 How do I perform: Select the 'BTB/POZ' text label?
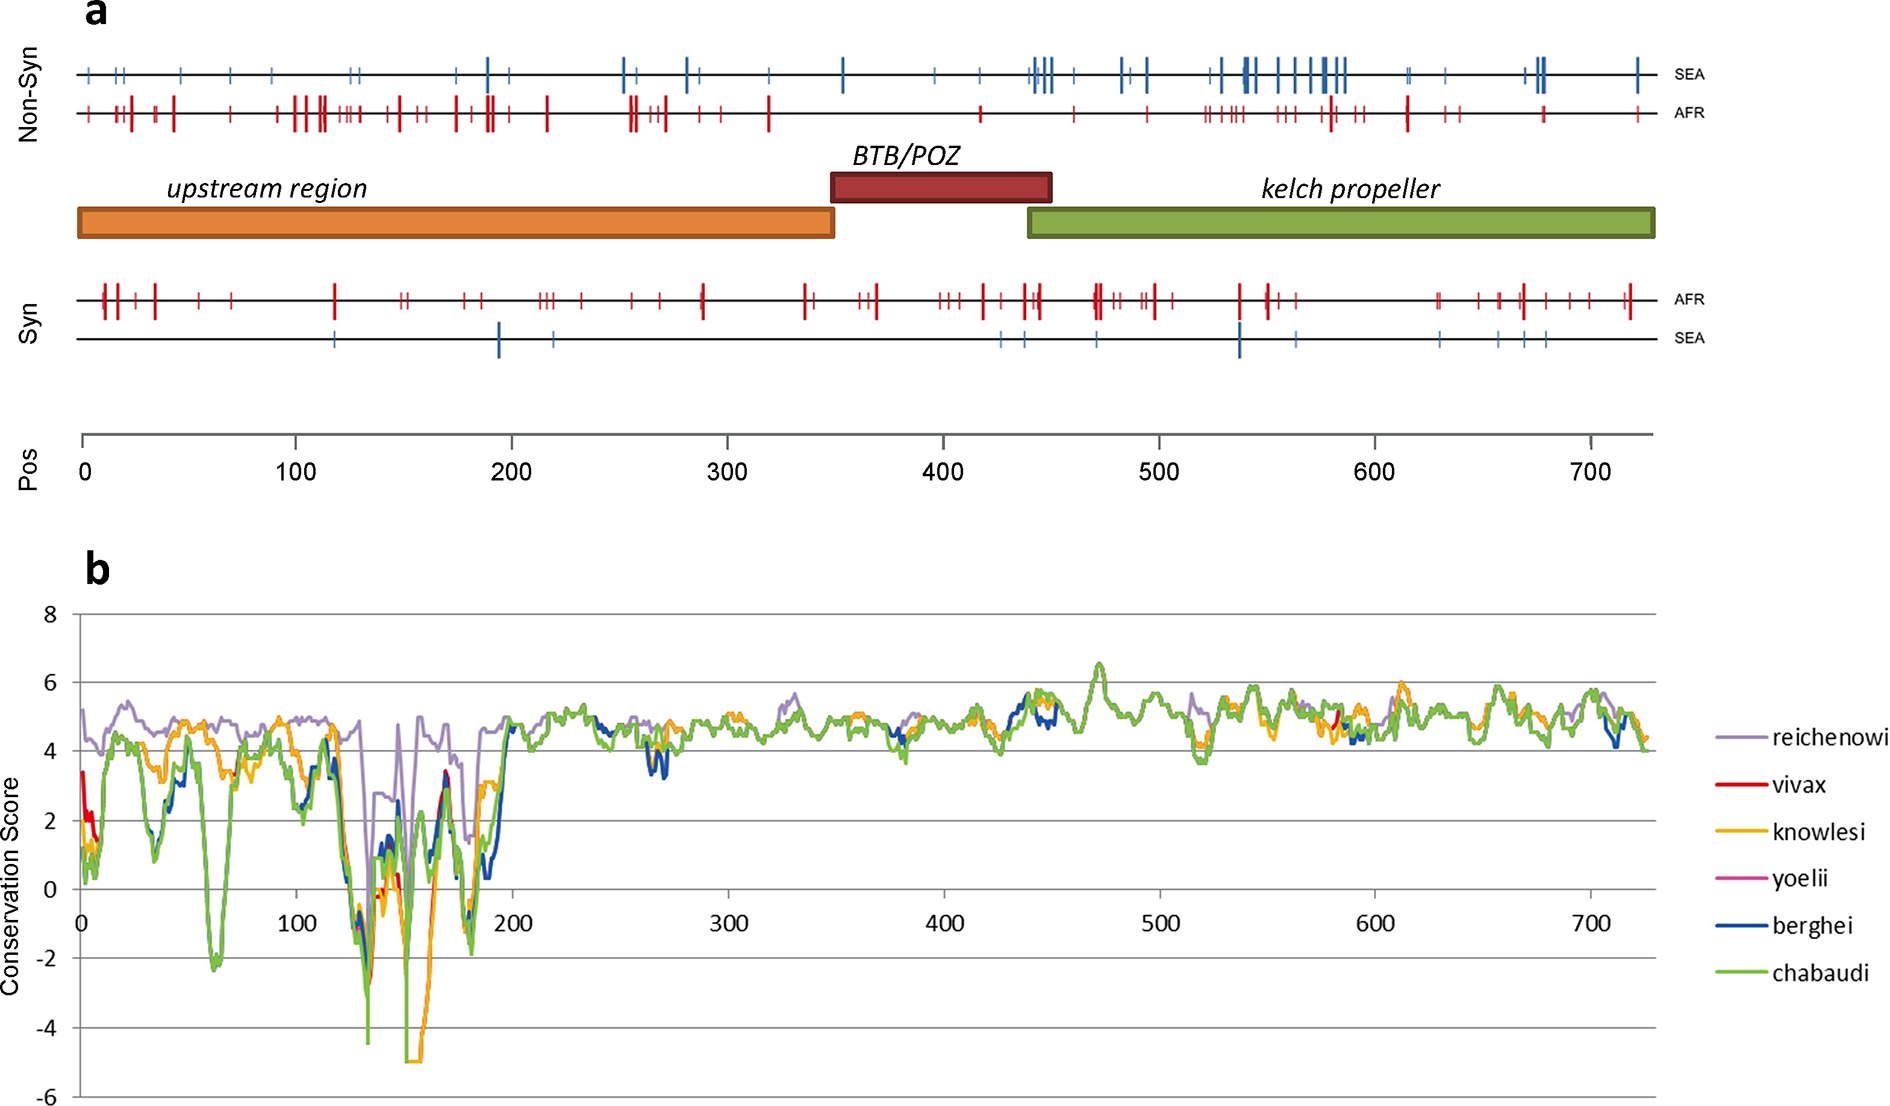(x=905, y=155)
